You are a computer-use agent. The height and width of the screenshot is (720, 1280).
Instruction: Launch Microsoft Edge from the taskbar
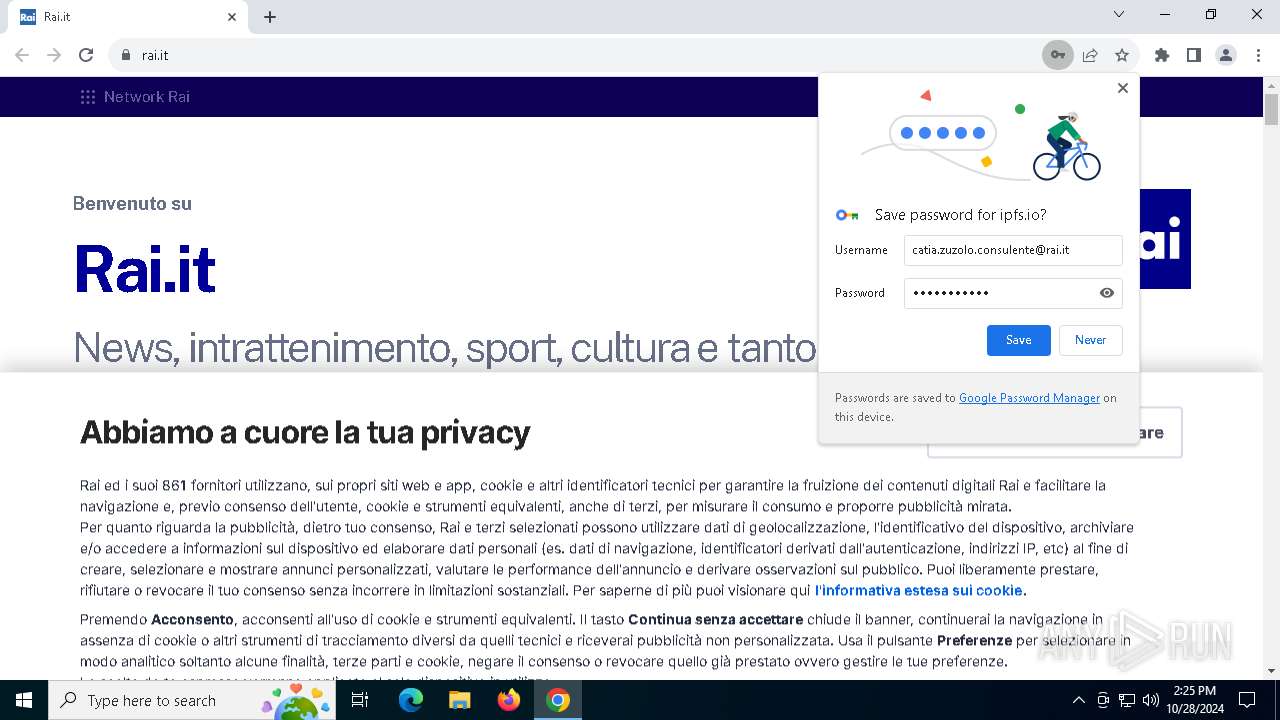point(411,700)
